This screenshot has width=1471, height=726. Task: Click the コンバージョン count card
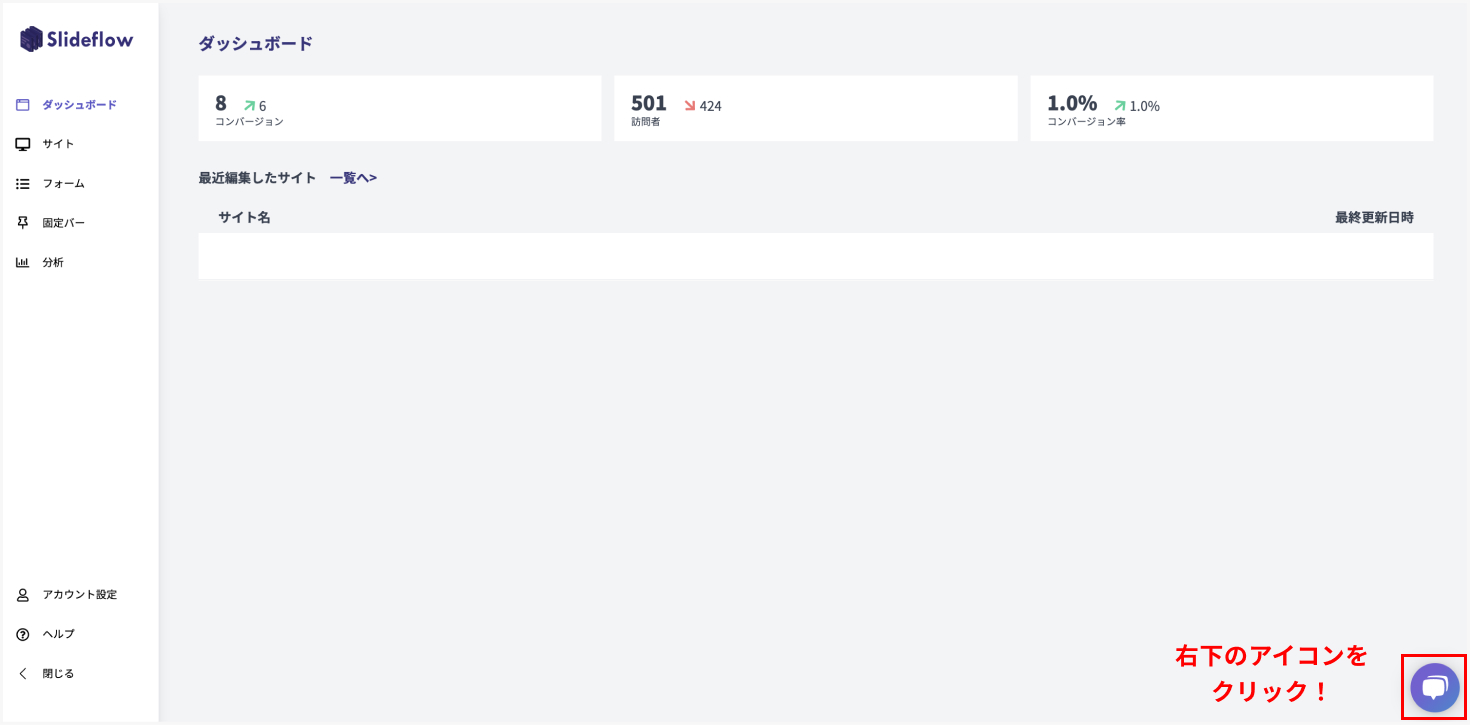coord(400,108)
